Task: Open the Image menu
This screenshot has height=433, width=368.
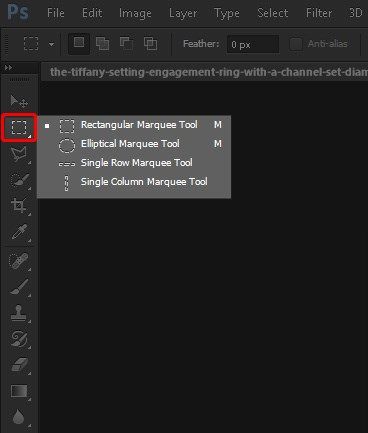Action: [x=135, y=13]
